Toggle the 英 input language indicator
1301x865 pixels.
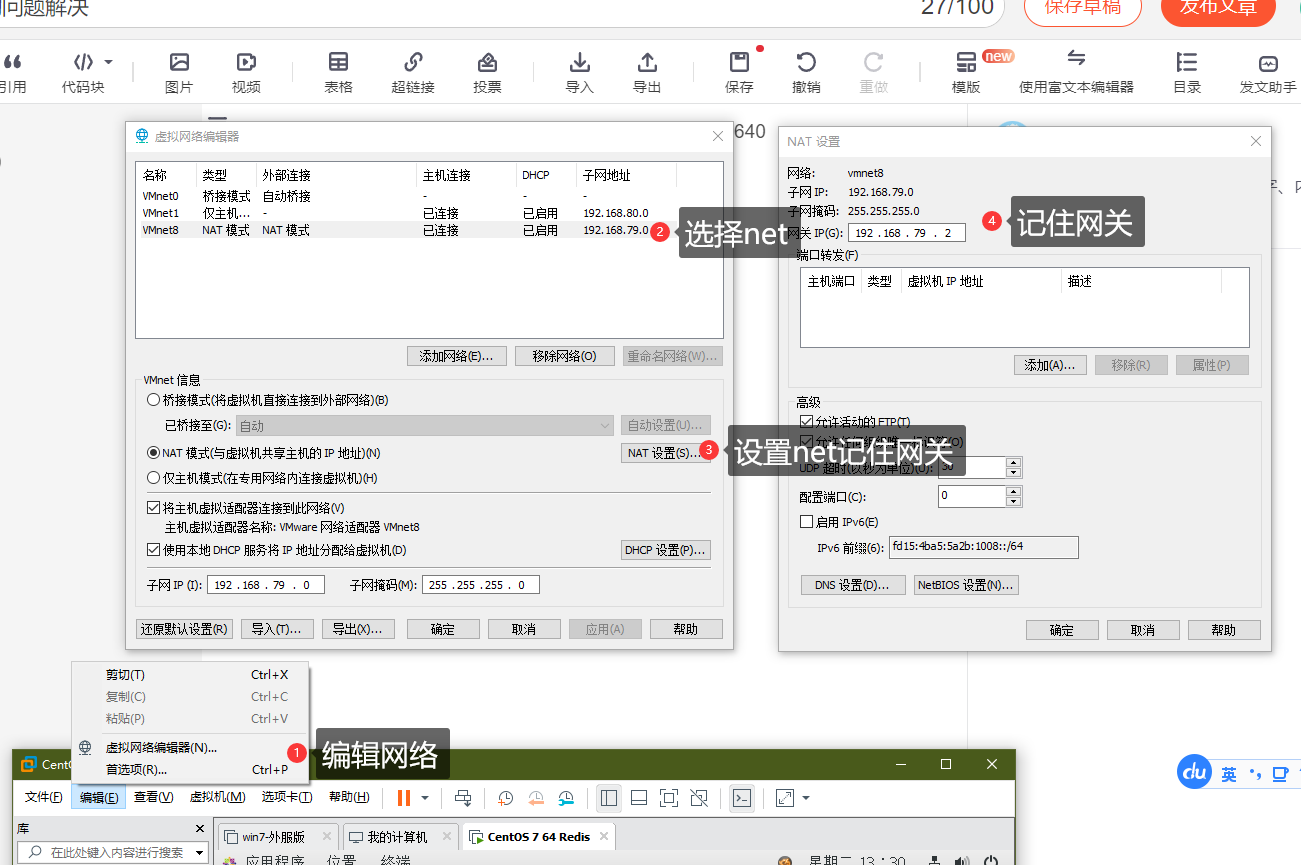coord(1228,773)
